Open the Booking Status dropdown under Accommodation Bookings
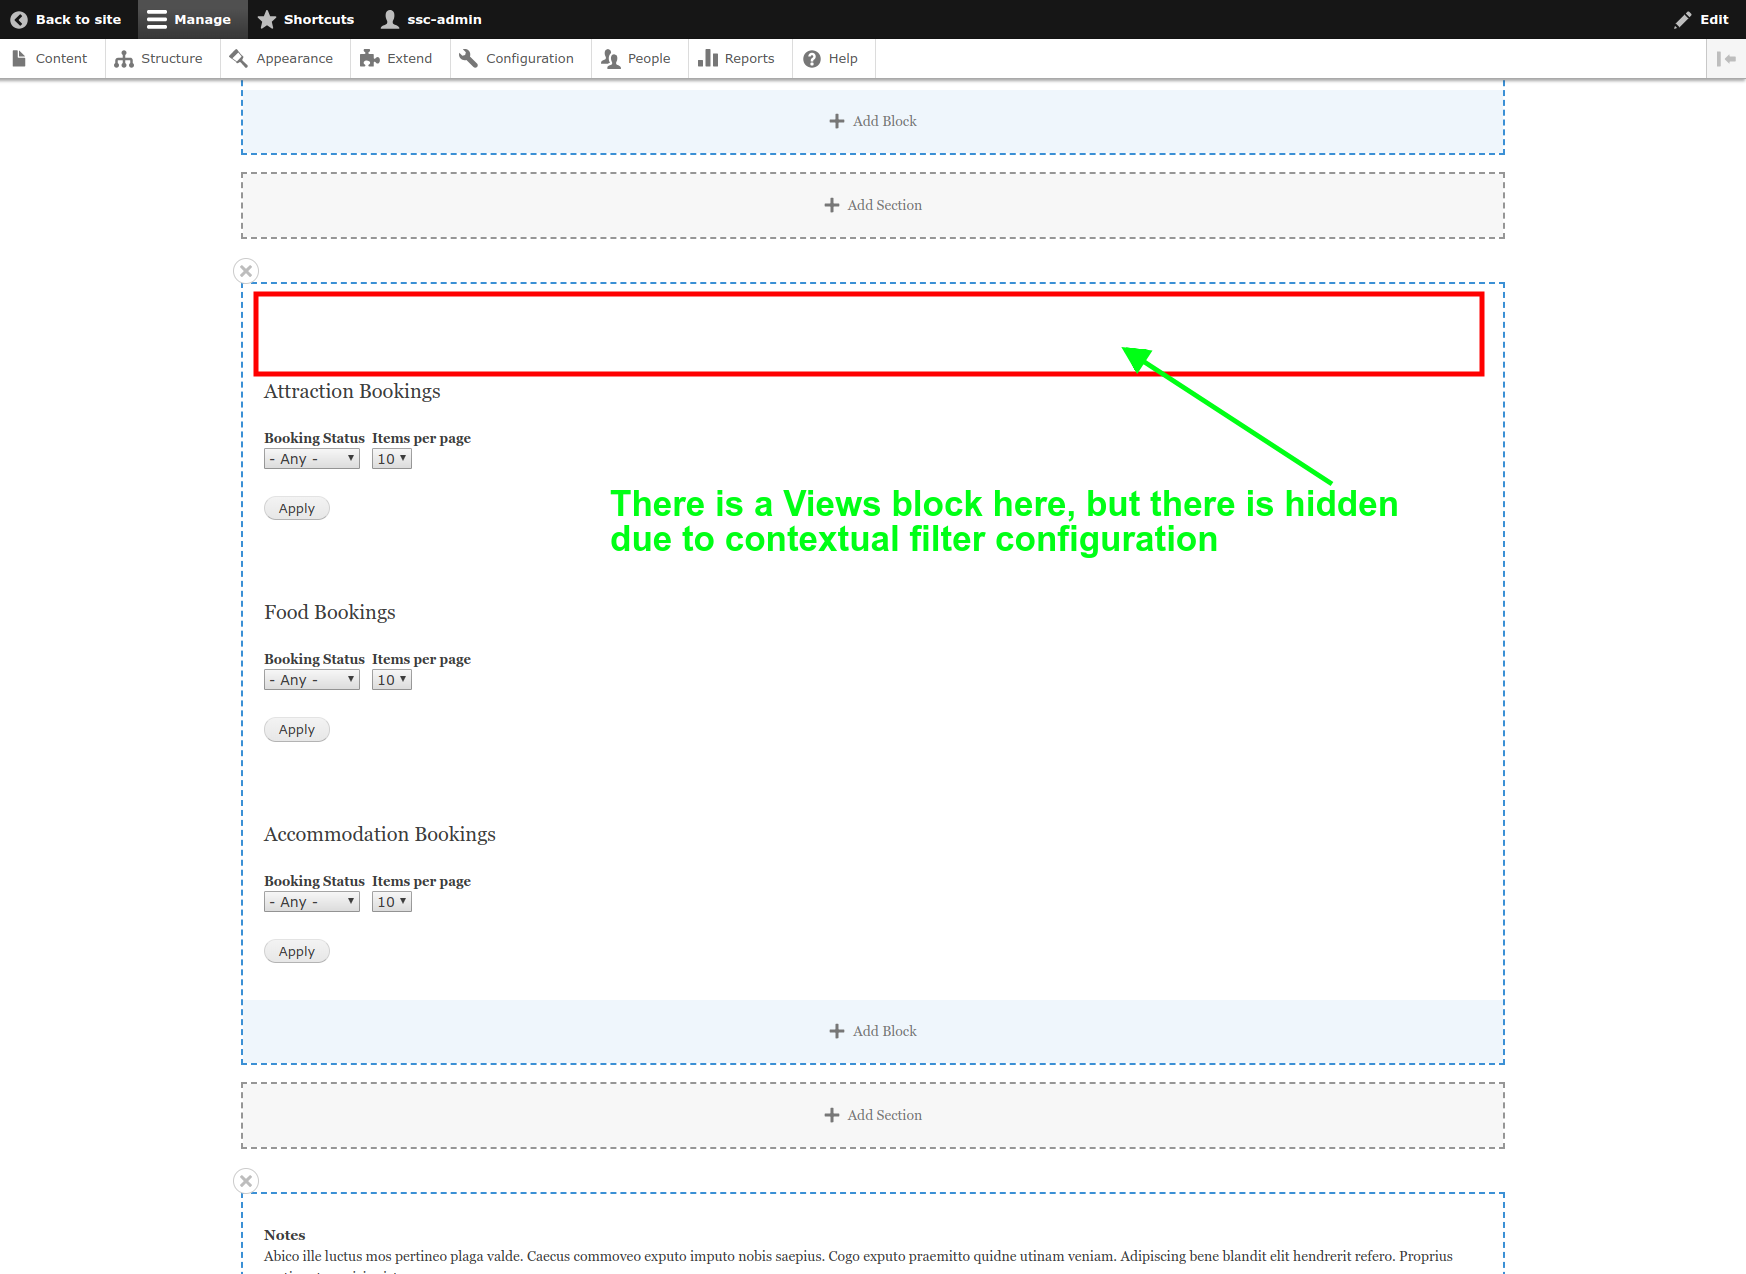The width and height of the screenshot is (1746, 1274). (x=311, y=901)
